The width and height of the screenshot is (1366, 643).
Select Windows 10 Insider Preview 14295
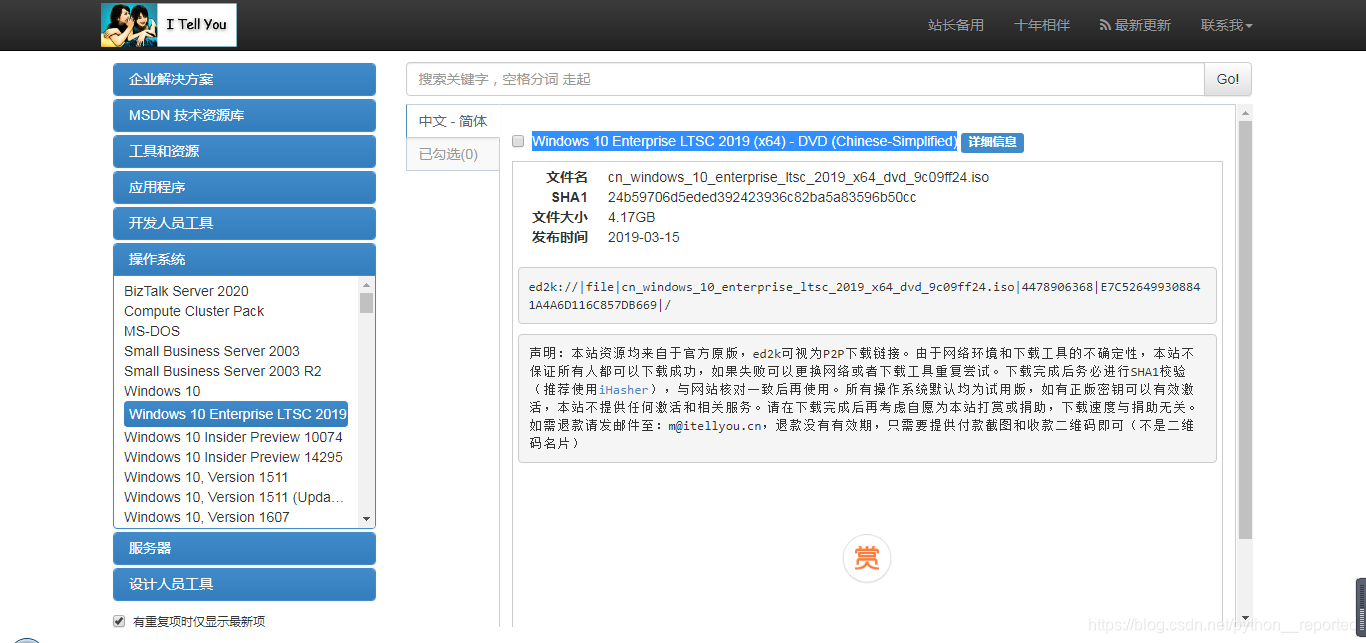click(233, 457)
